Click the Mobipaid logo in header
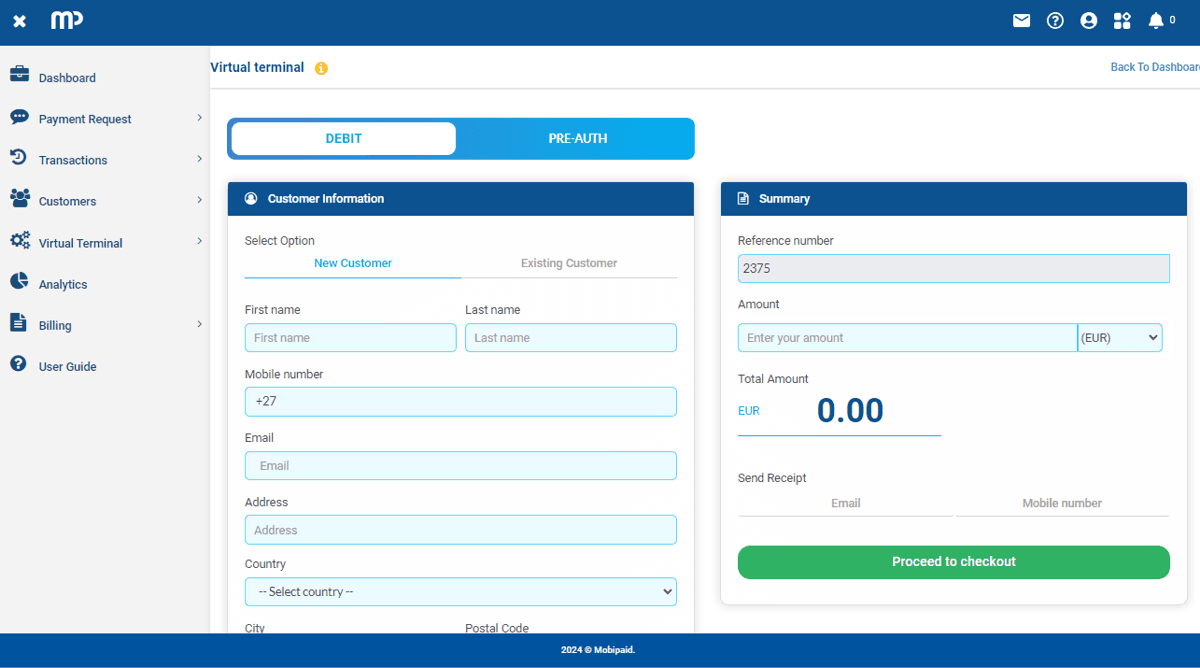This screenshot has width=1200, height=668. pyautogui.click(x=67, y=20)
